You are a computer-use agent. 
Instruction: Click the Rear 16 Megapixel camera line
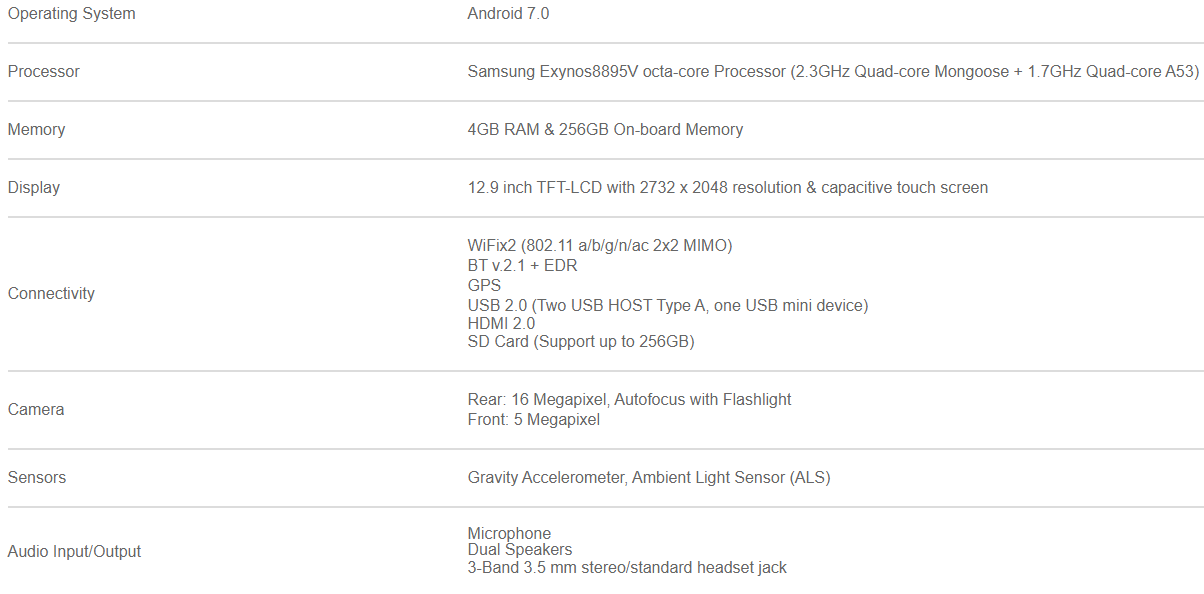(x=629, y=400)
